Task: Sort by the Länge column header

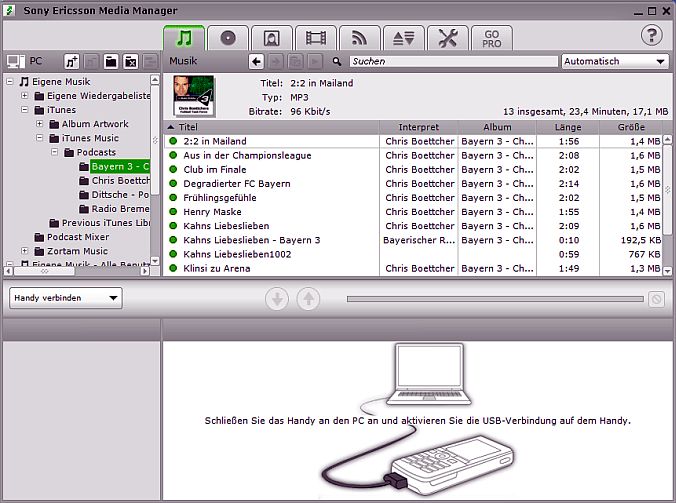Action: 568,127
